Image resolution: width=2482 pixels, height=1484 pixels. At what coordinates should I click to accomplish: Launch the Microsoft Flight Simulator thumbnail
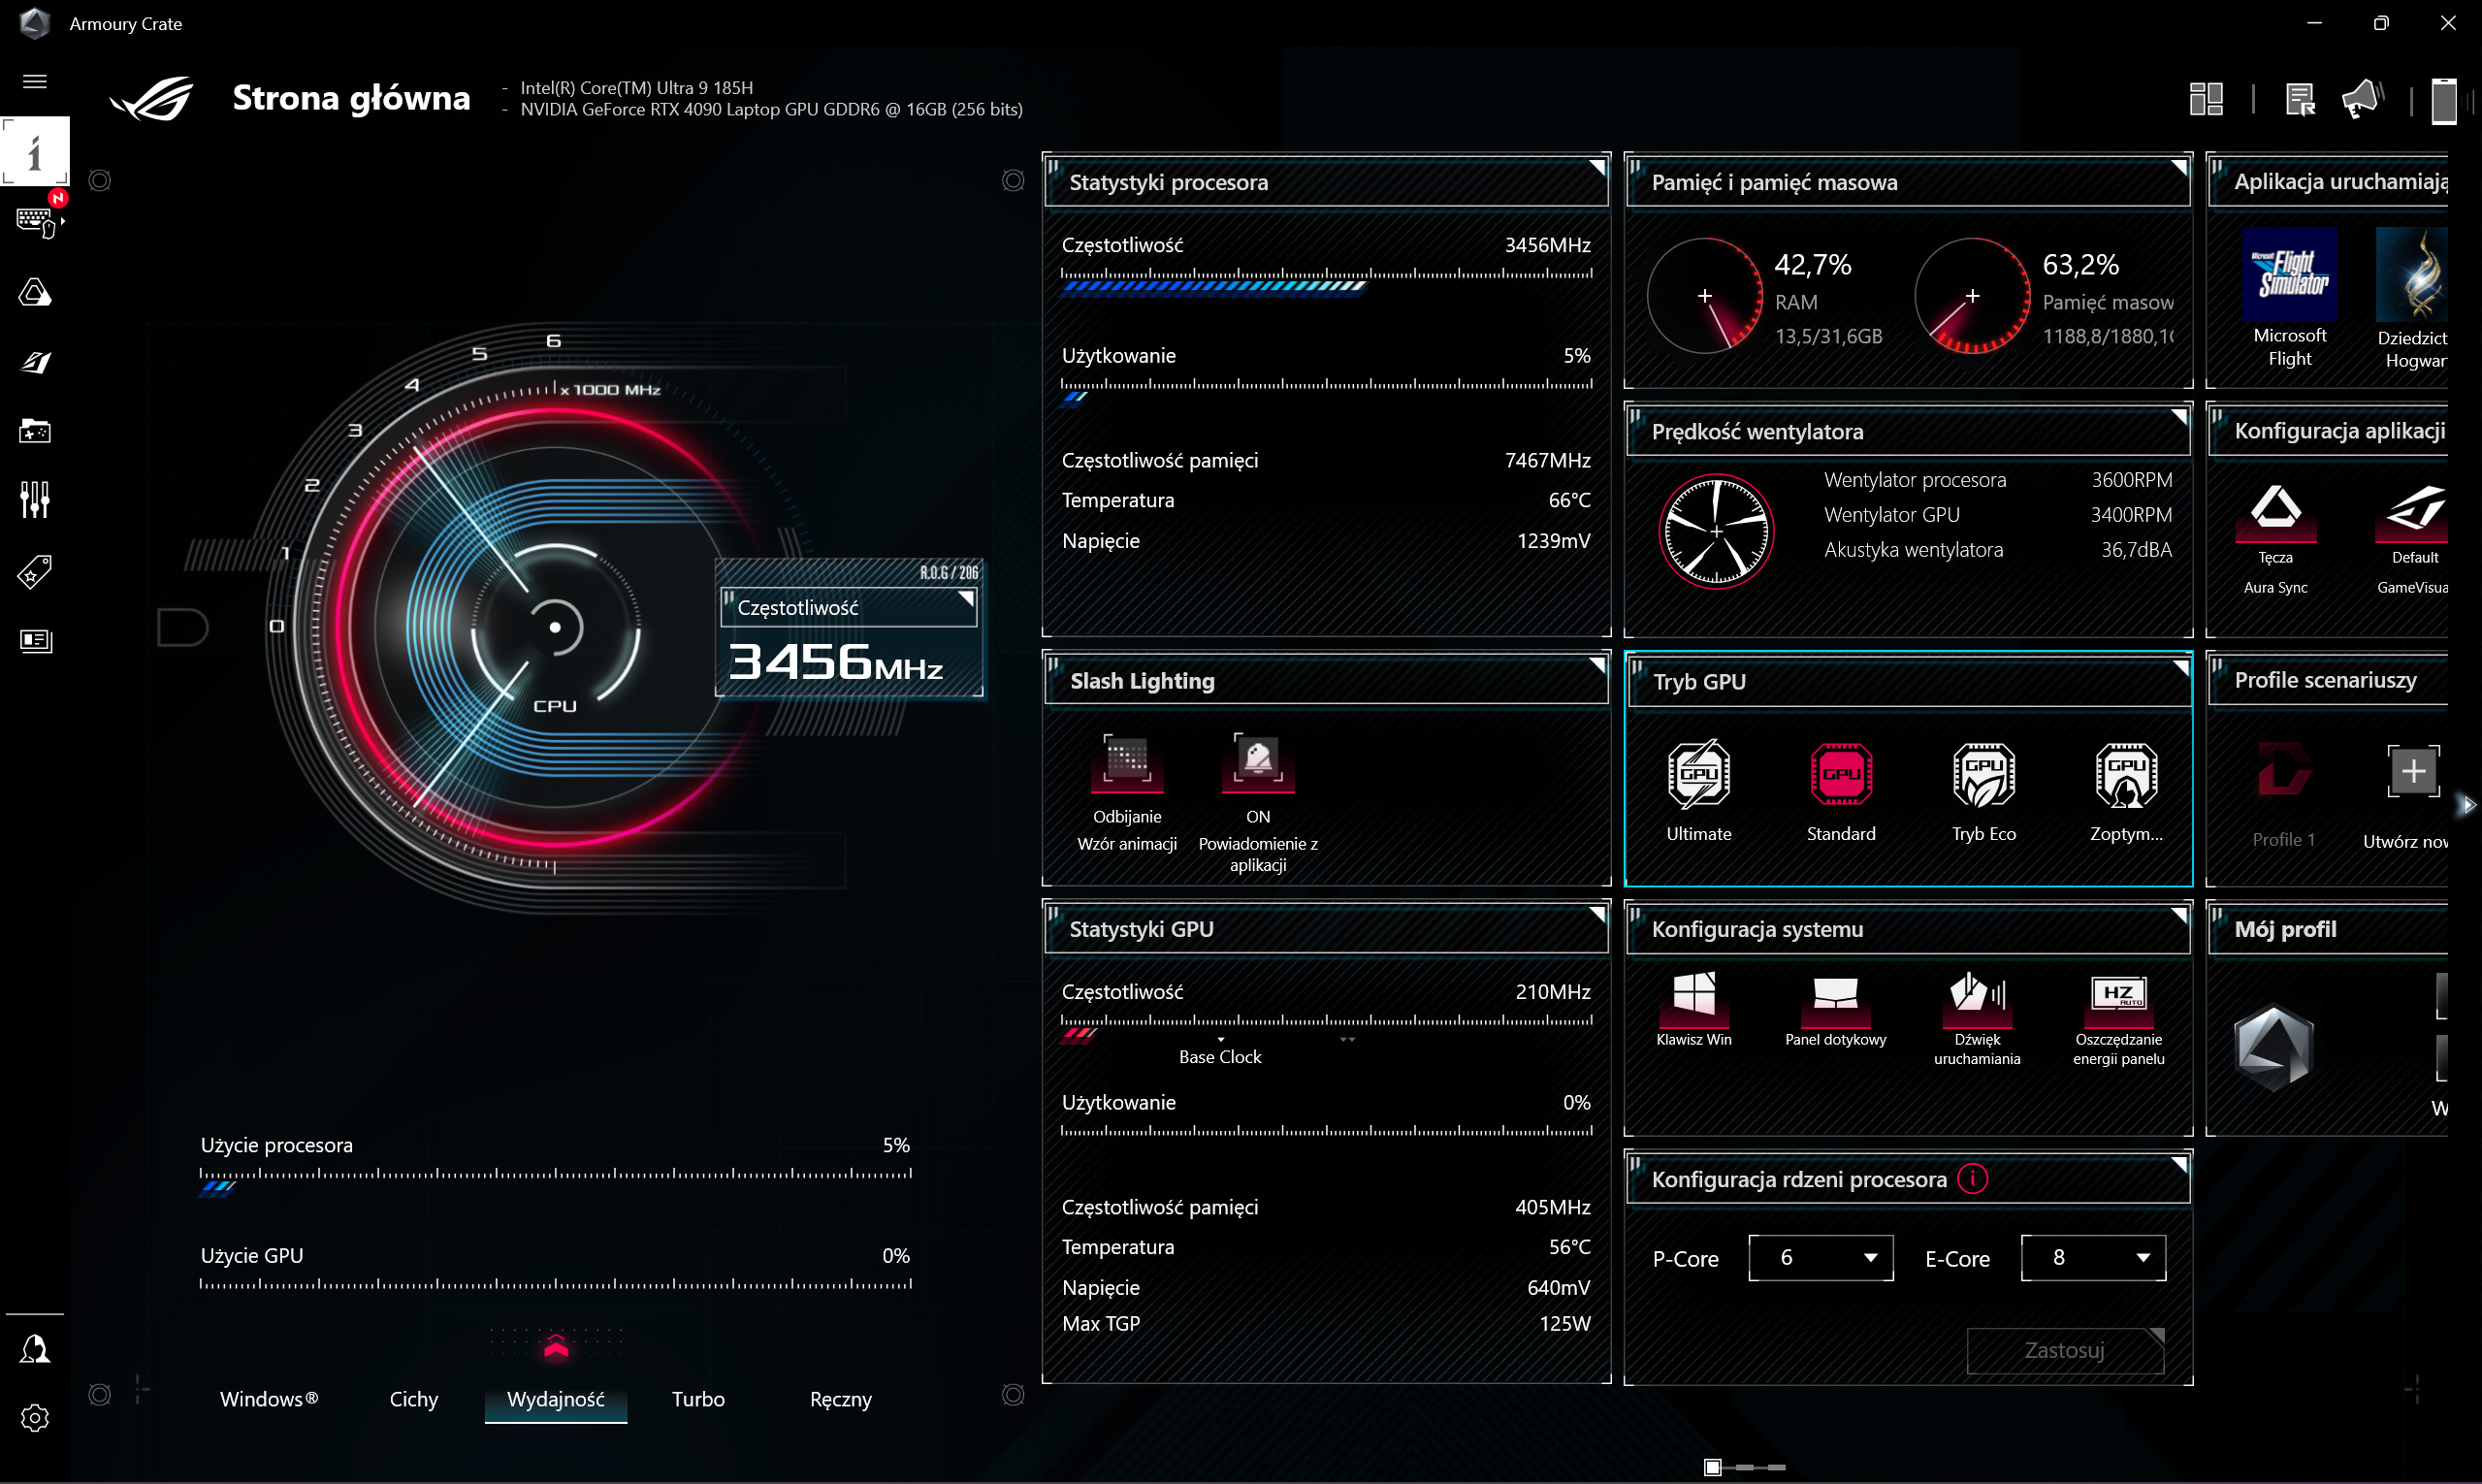click(x=2289, y=275)
